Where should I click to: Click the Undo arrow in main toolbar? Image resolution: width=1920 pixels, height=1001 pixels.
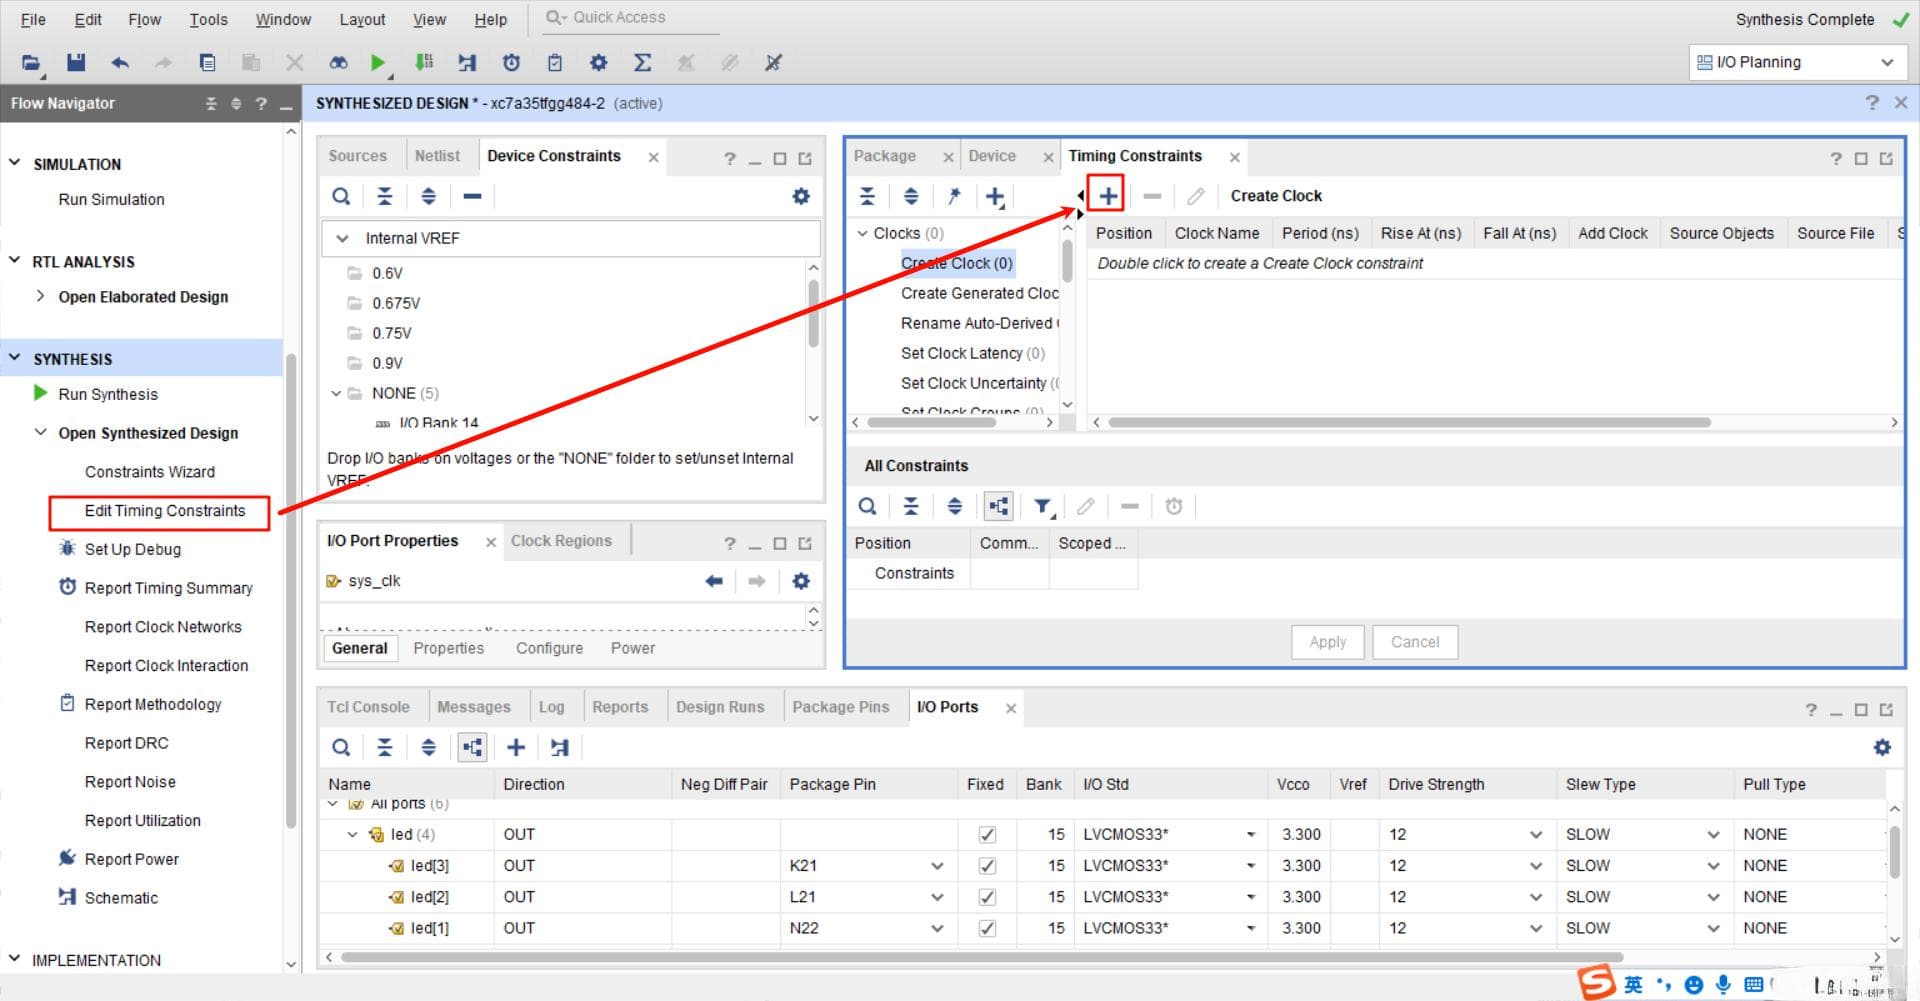click(120, 63)
